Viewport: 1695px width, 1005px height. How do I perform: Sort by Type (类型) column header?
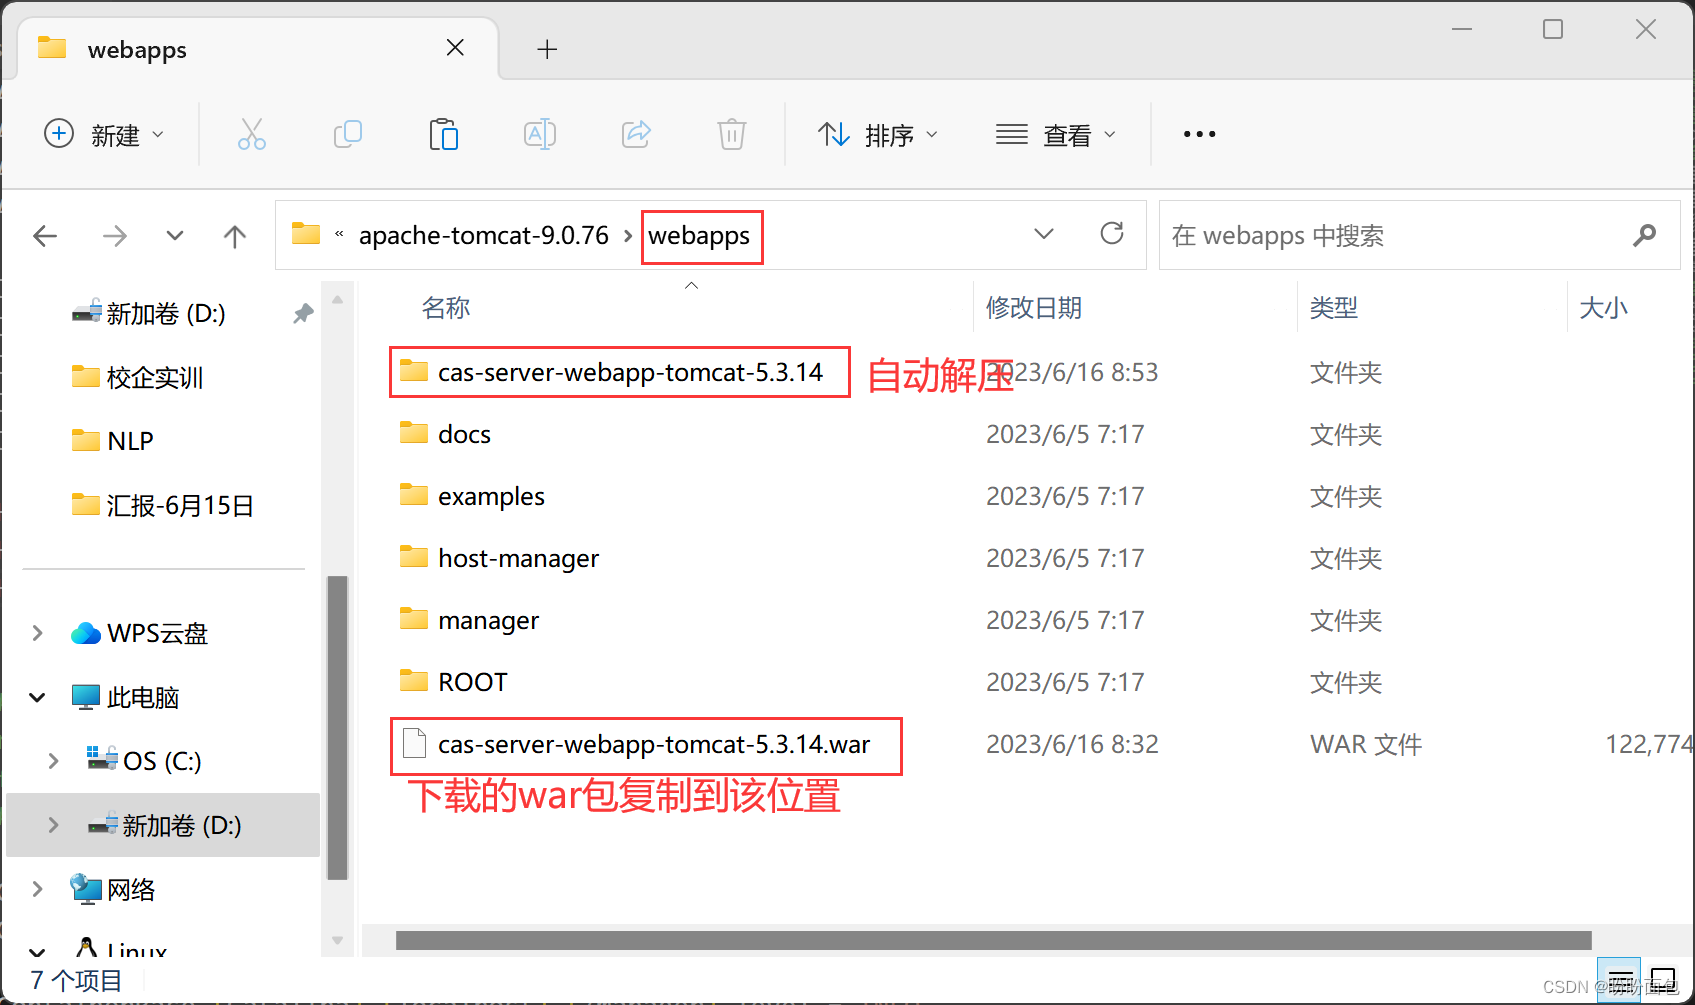[x=1334, y=308]
